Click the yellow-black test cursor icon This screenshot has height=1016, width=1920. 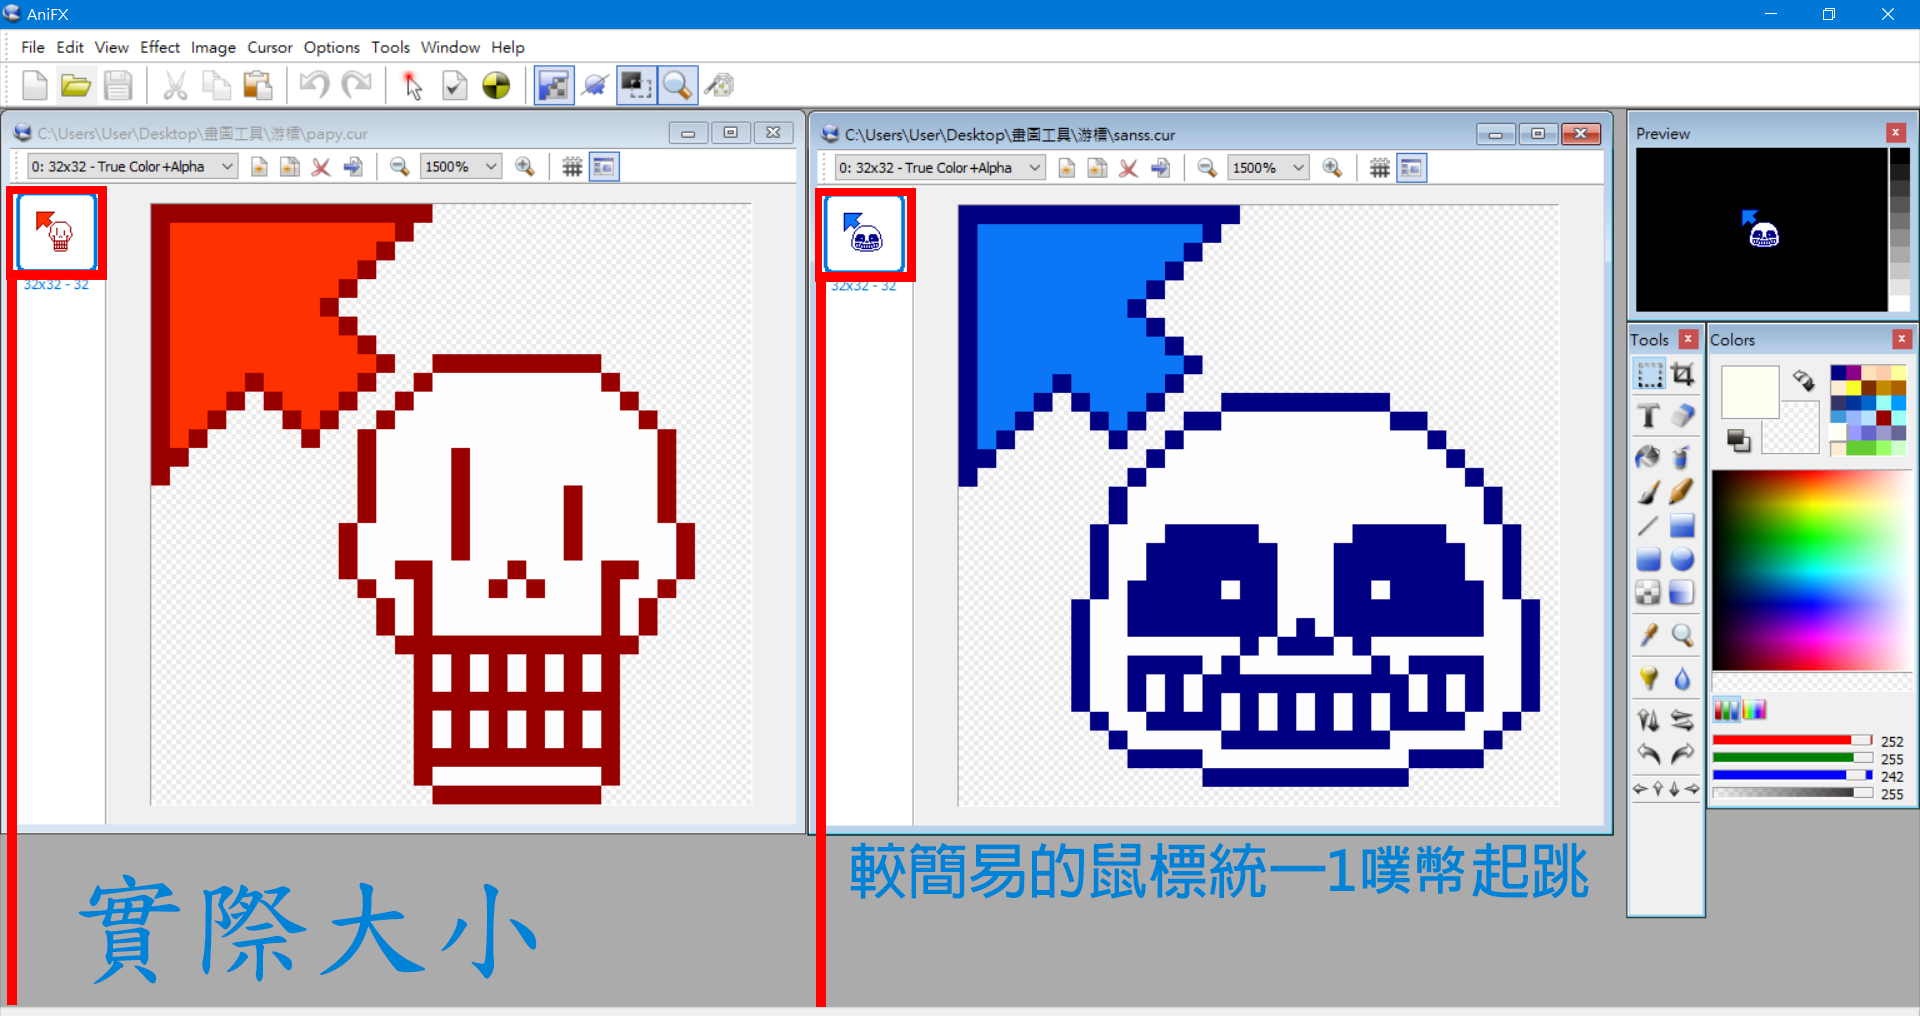[x=496, y=86]
